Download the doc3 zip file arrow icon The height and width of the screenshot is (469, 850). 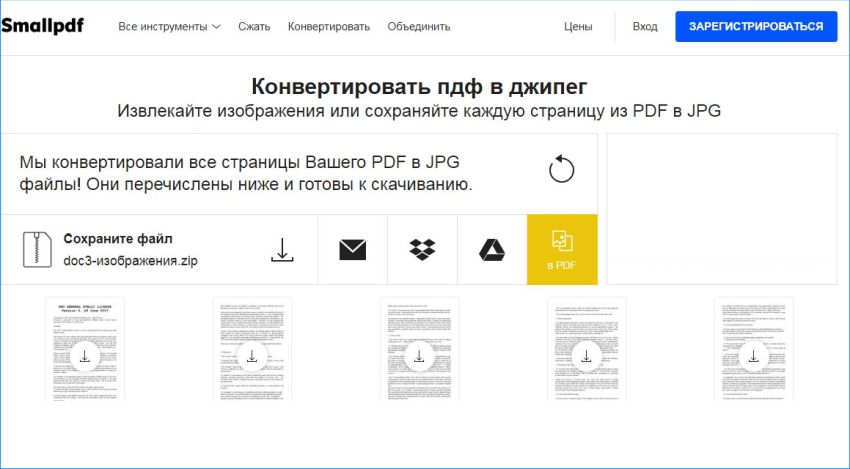[x=283, y=250]
